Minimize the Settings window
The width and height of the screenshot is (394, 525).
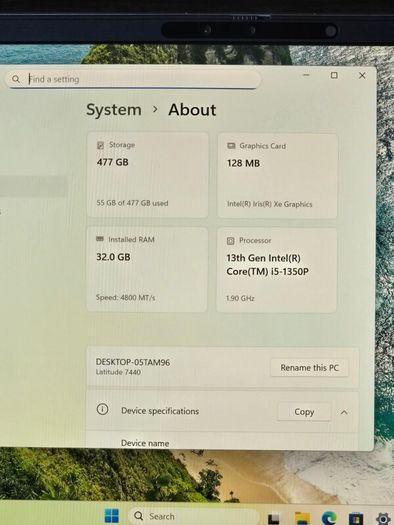(306, 75)
